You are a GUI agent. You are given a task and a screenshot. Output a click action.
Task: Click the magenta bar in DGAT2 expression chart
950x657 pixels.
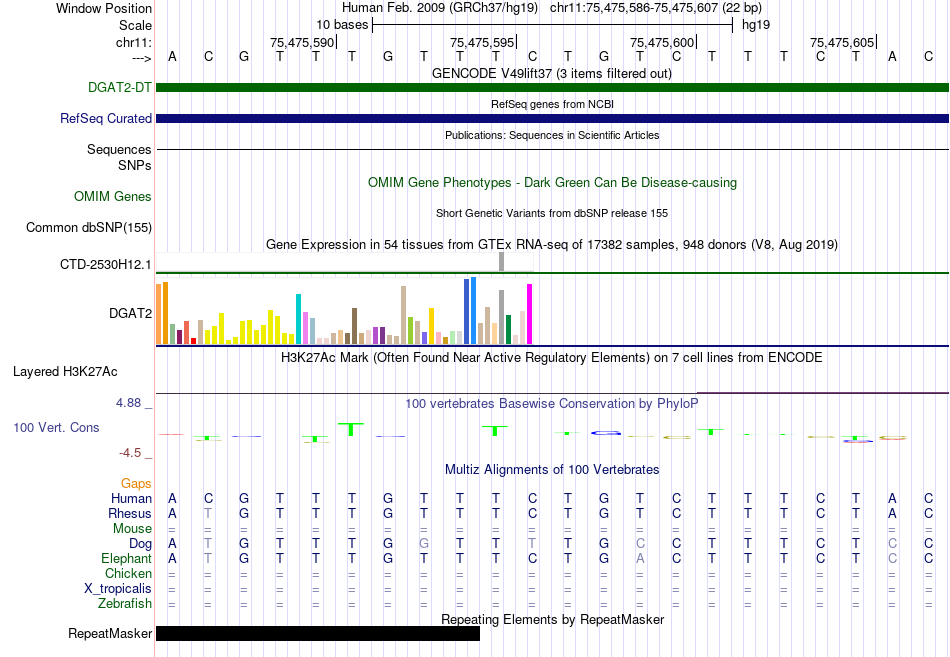[529, 314]
